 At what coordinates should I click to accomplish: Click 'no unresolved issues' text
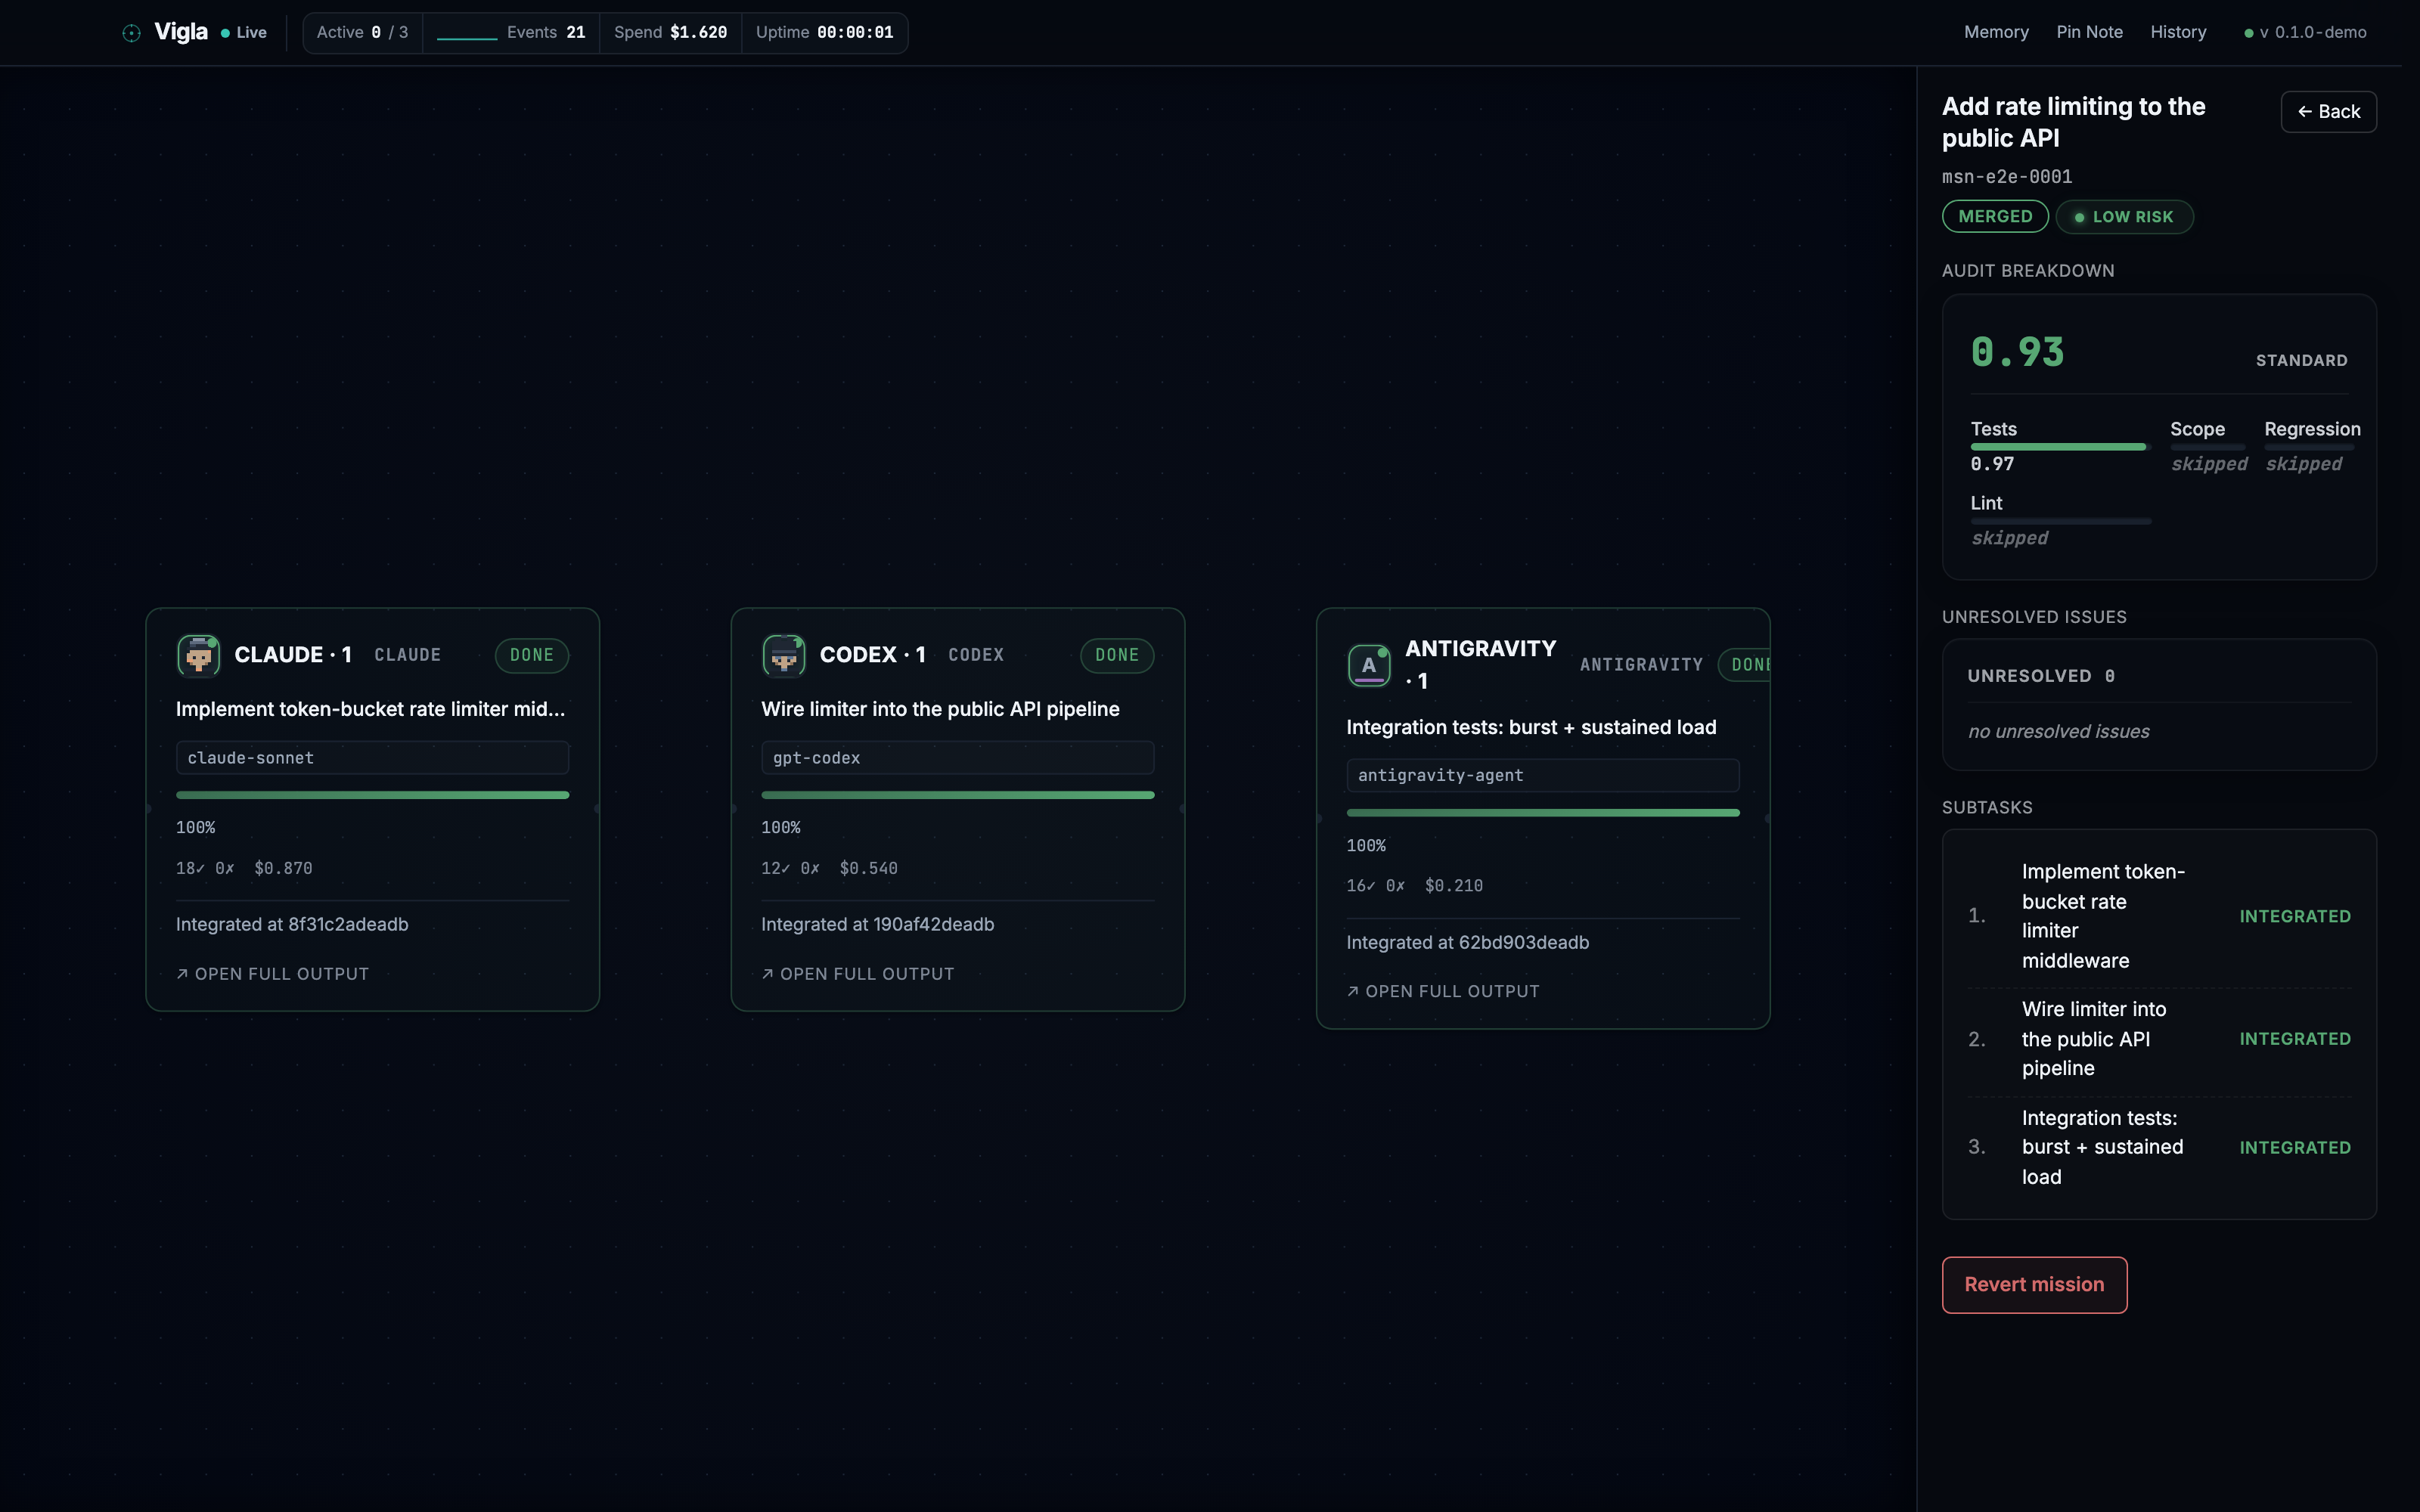[2059, 732]
